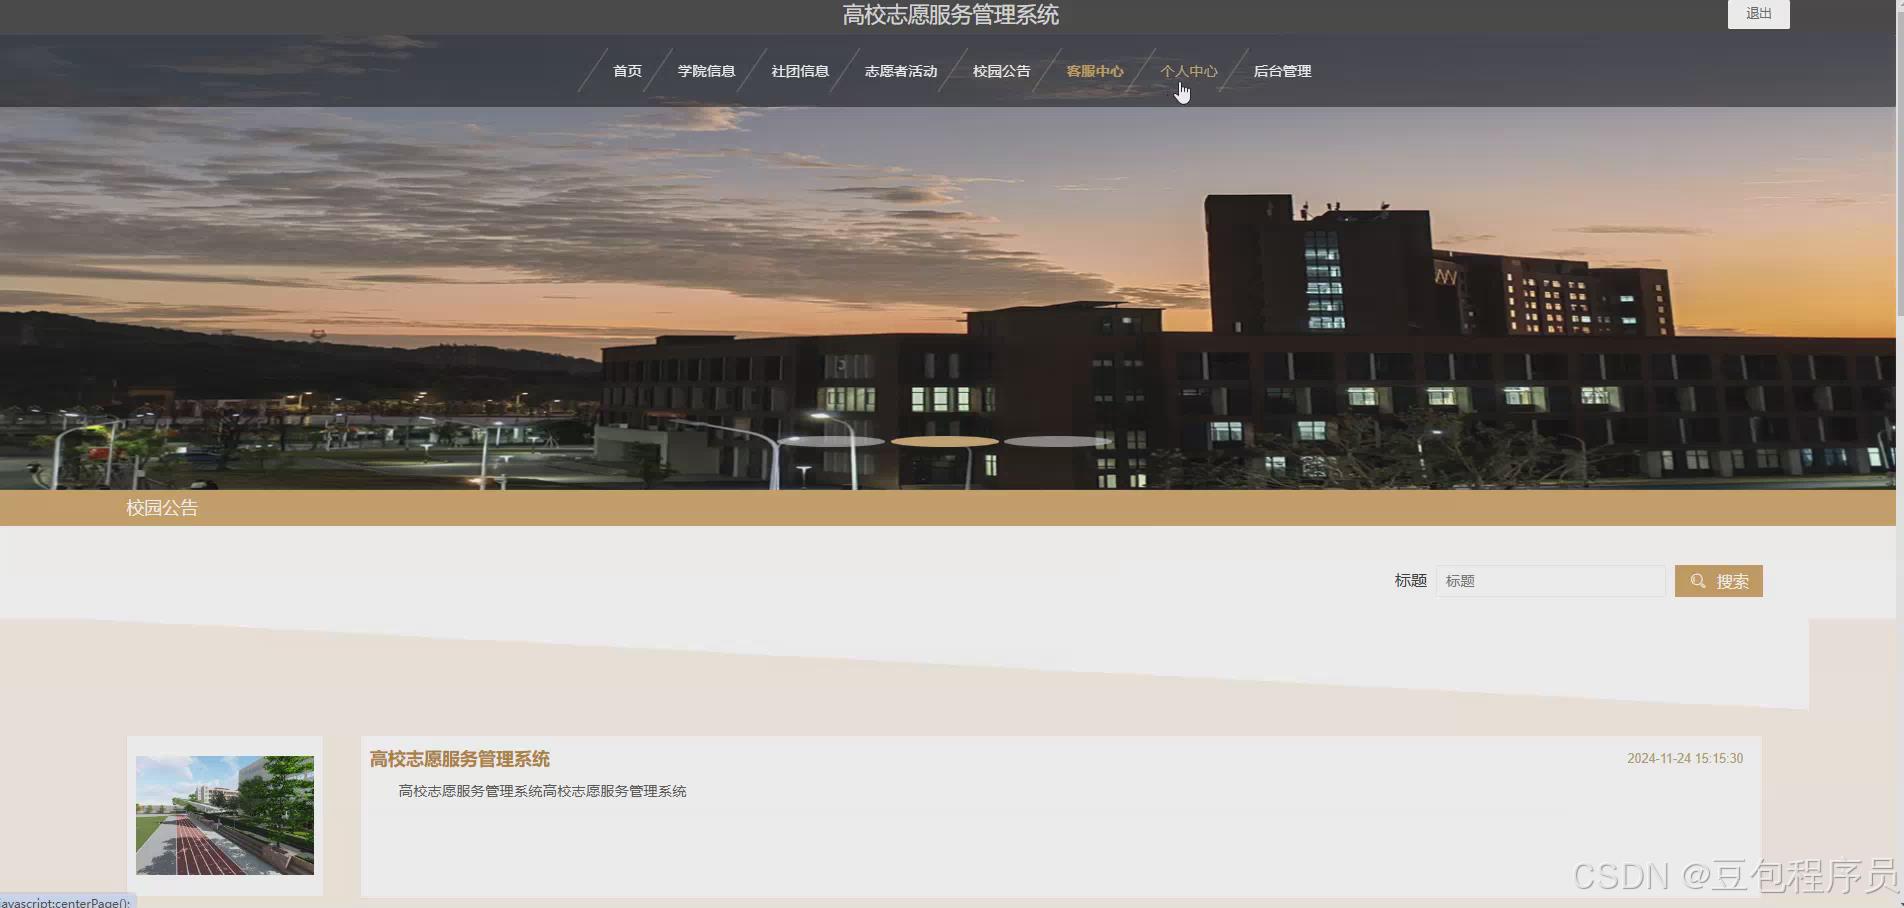View 志愿者活动 from the navigation bar
Viewport: 1904px width, 908px height.
point(899,71)
